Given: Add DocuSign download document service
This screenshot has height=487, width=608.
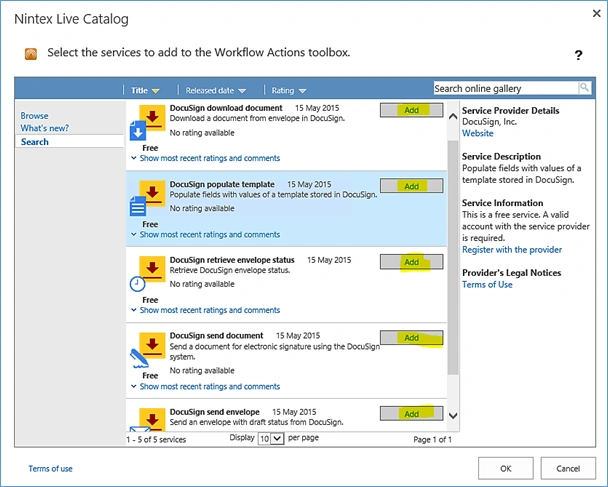Looking at the screenshot, I should (x=411, y=110).
